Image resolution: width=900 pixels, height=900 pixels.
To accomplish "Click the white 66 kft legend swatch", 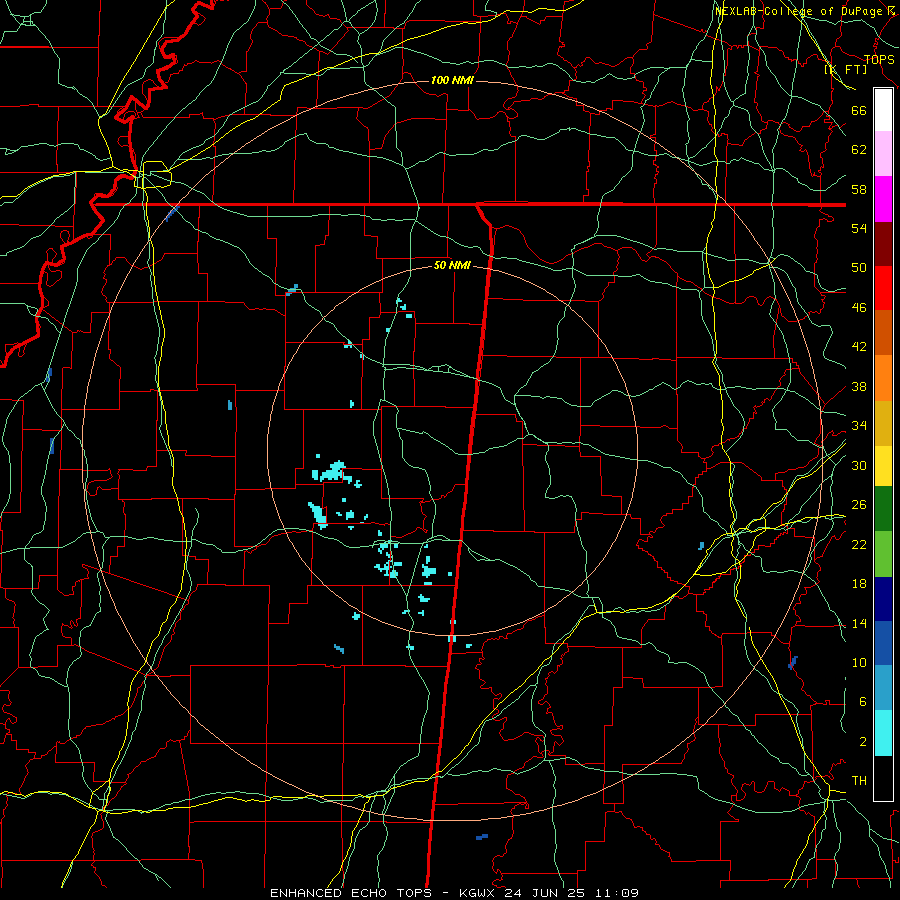I will point(883,110).
